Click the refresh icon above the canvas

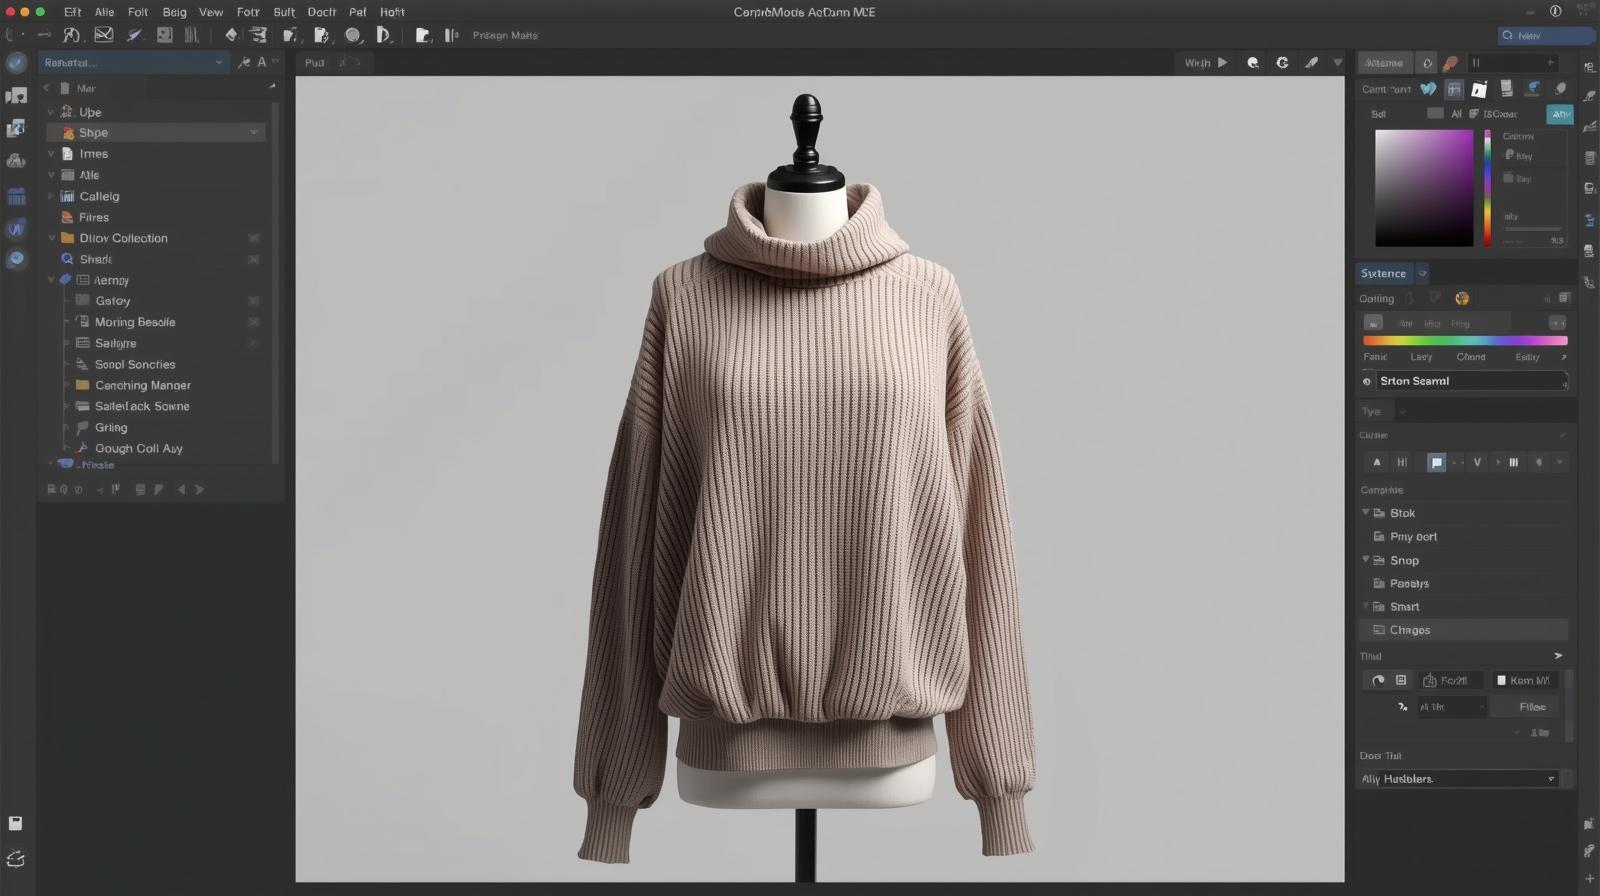tap(1282, 62)
